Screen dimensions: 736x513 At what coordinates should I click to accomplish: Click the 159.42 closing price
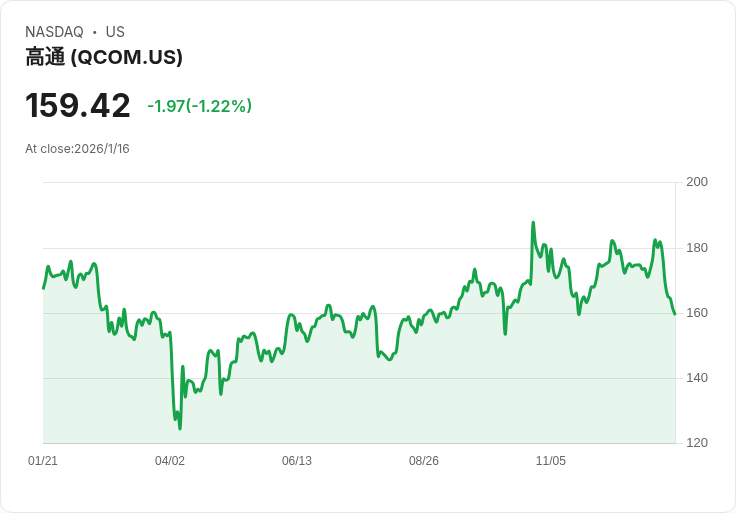pos(78,106)
